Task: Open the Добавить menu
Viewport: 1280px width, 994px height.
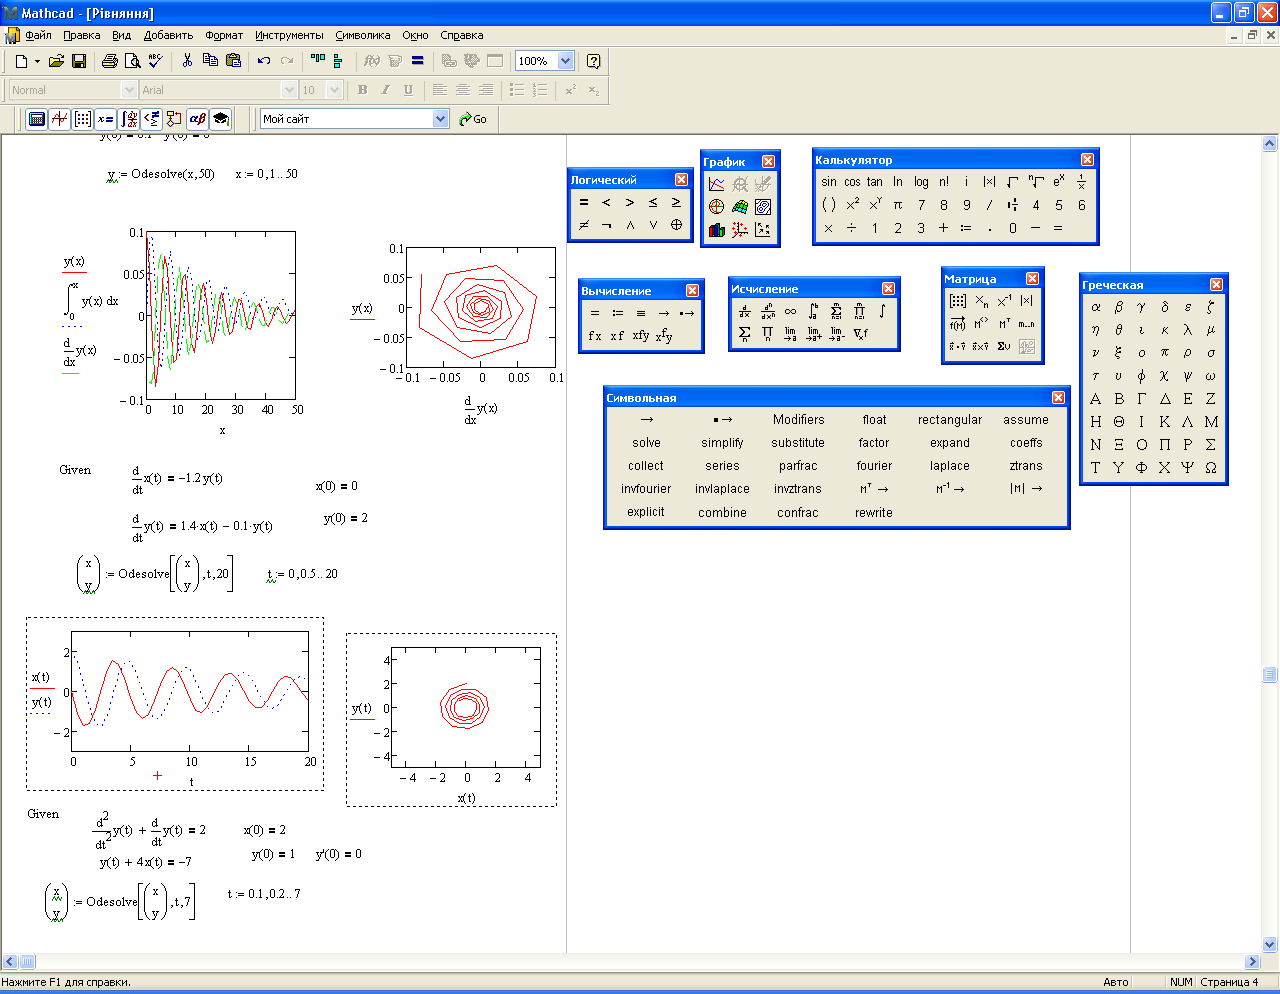Action: click(168, 35)
